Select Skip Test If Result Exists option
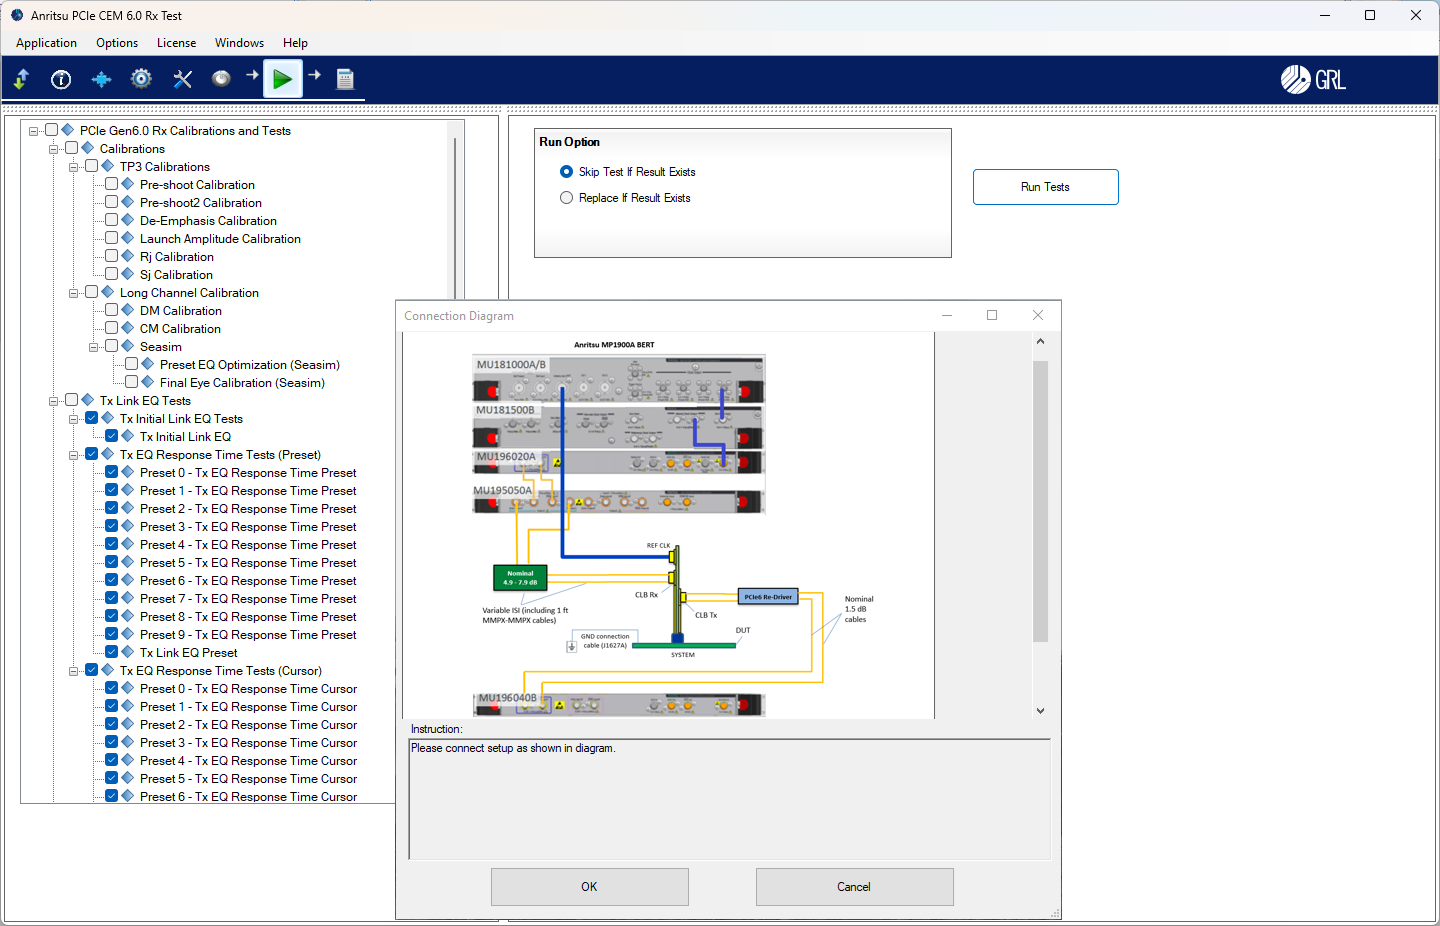Viewport: 1440px width, 926px height. (567, 171)
